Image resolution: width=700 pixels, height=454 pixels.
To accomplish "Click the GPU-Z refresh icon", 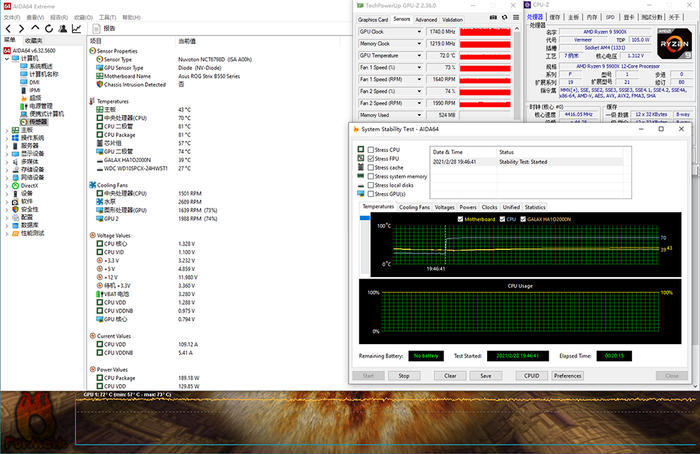I will coord(504,17).
